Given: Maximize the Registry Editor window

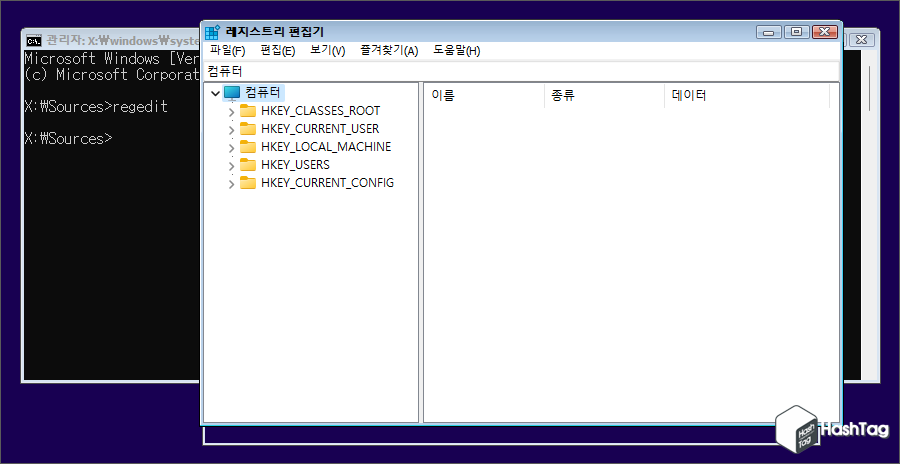Looking at the screenshot, I should point(796,32).
